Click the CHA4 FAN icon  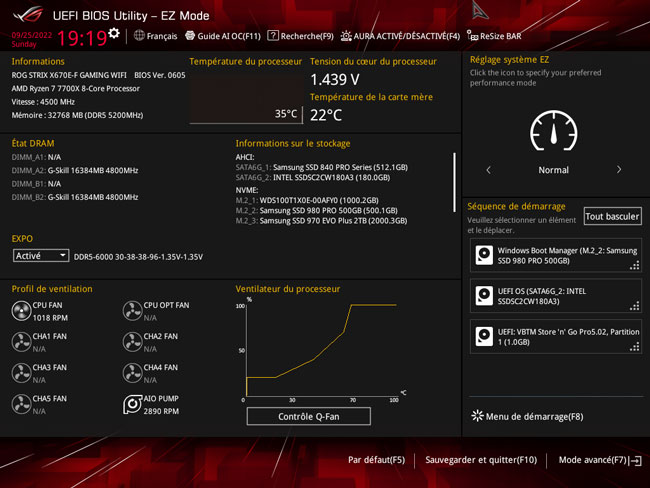point(132,373)
